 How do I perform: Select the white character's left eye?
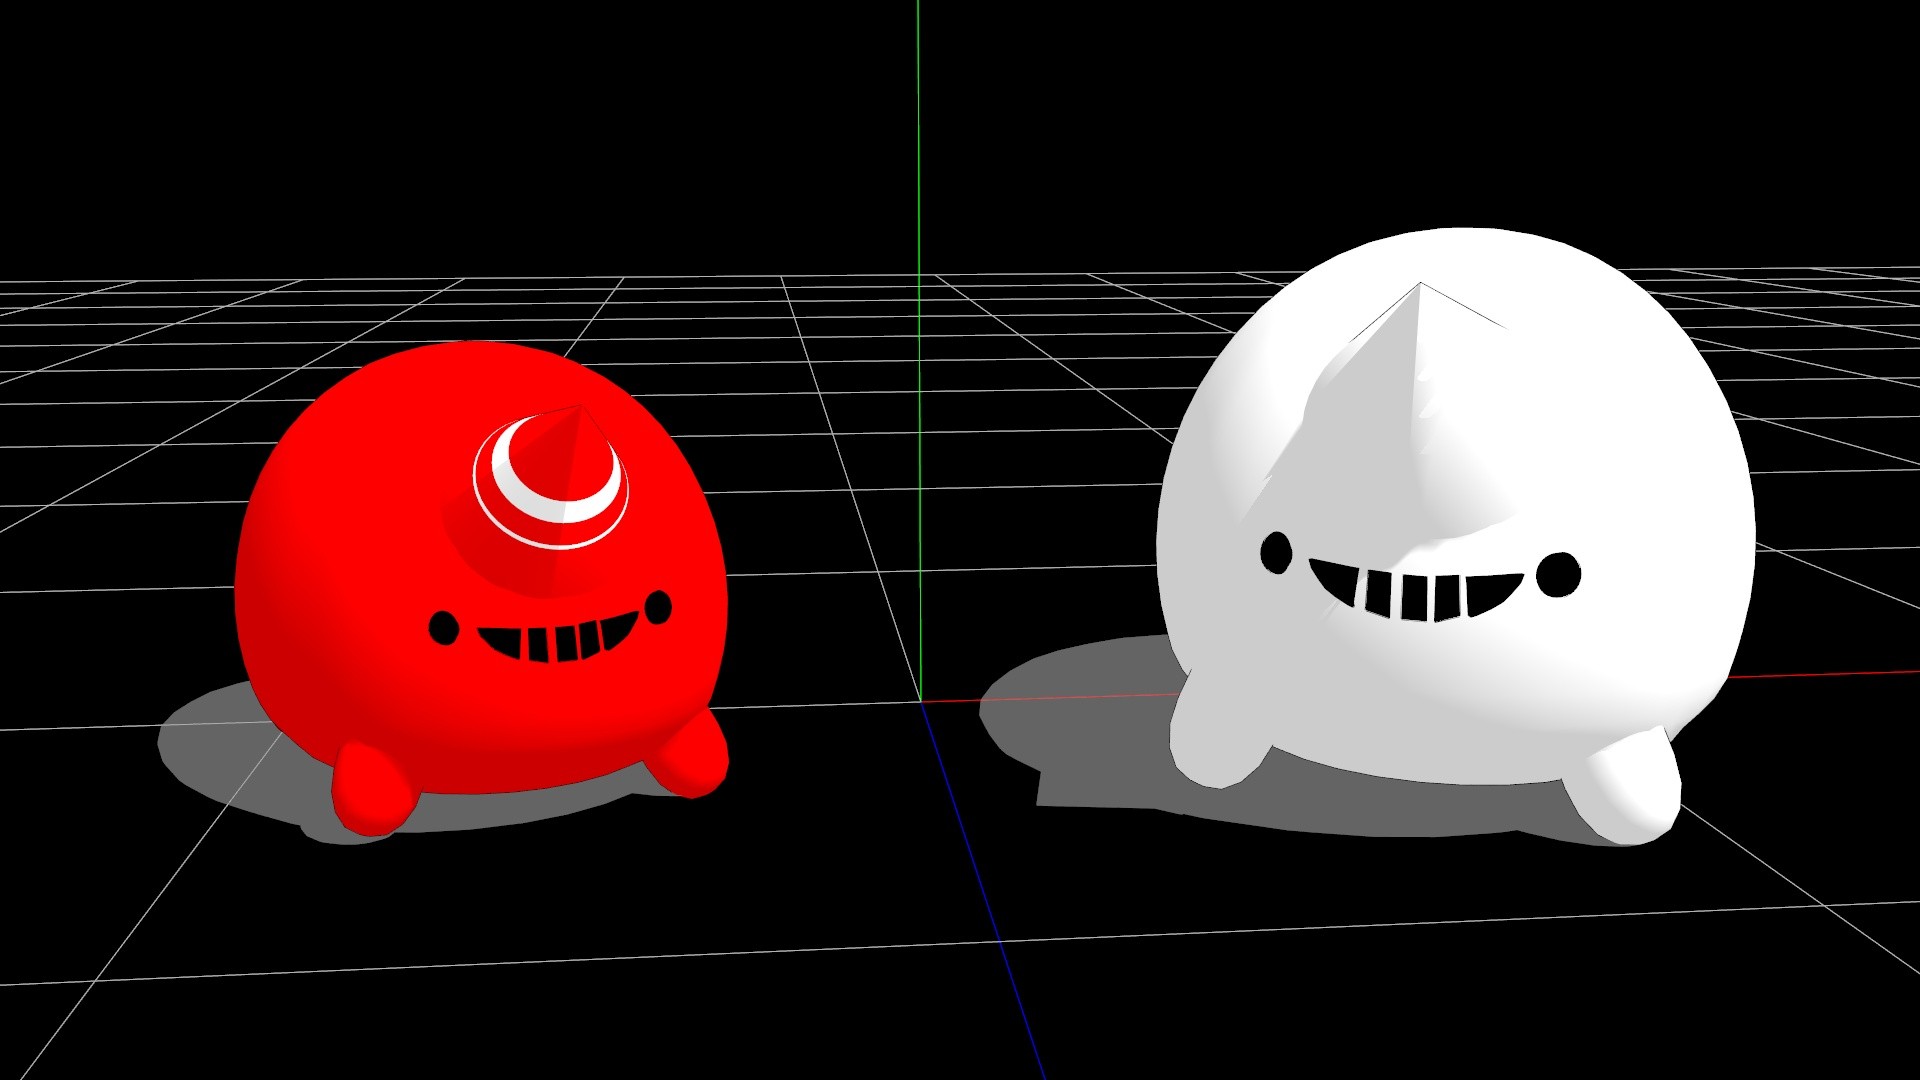tap(1275, 553)
